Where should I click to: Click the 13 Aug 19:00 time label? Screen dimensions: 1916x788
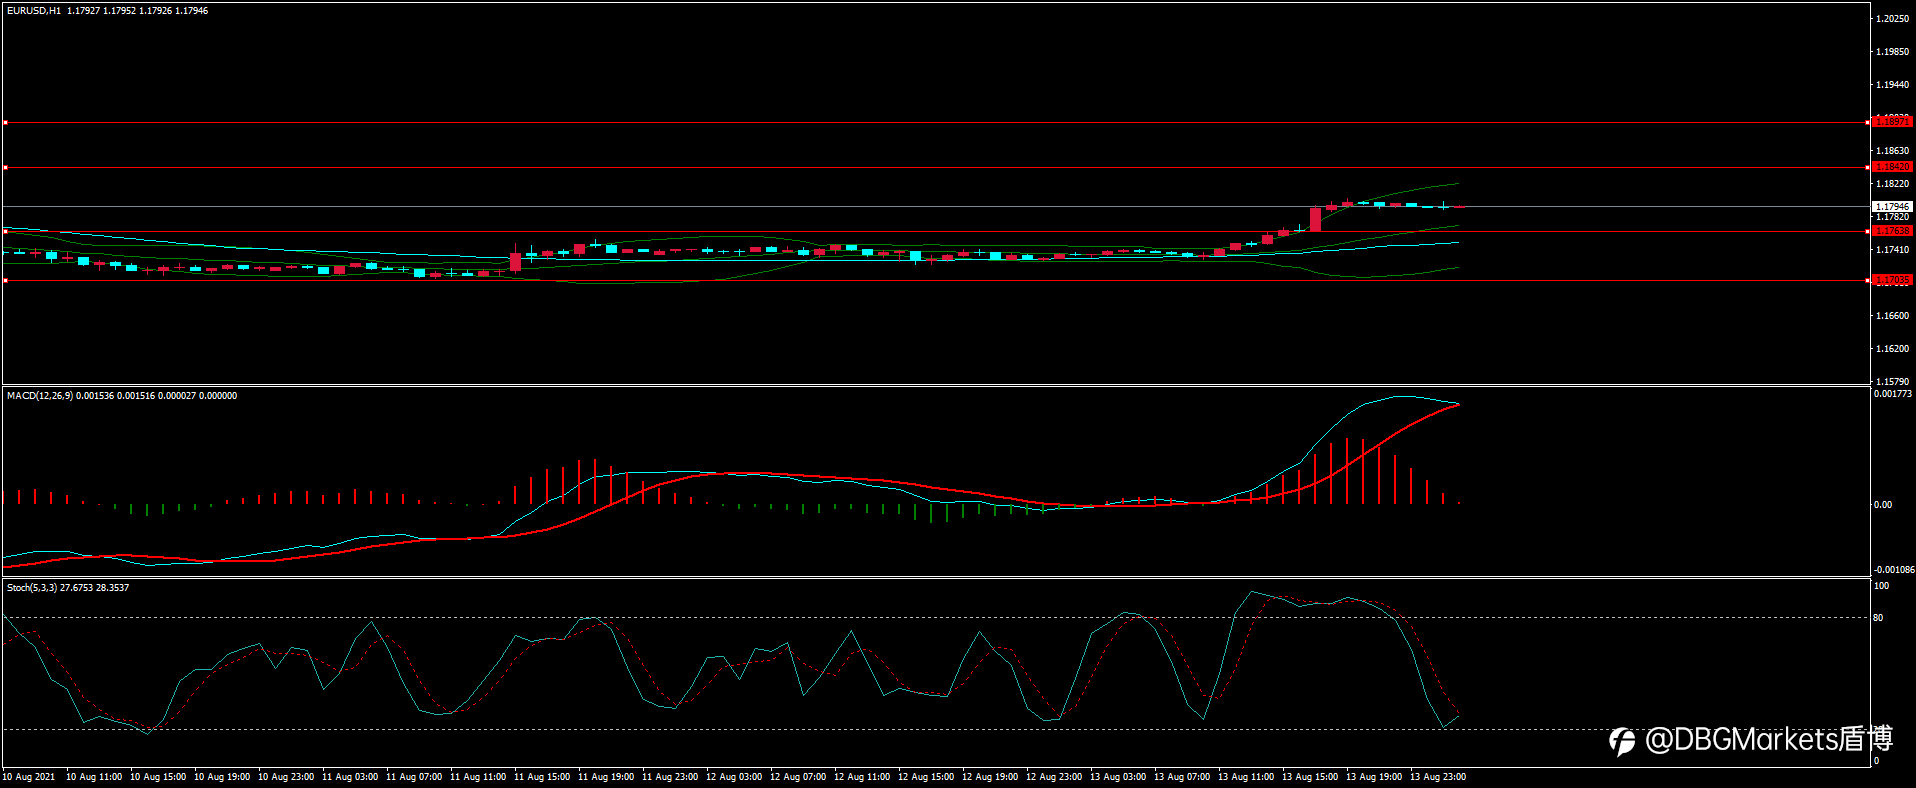tap(1374, 777)
